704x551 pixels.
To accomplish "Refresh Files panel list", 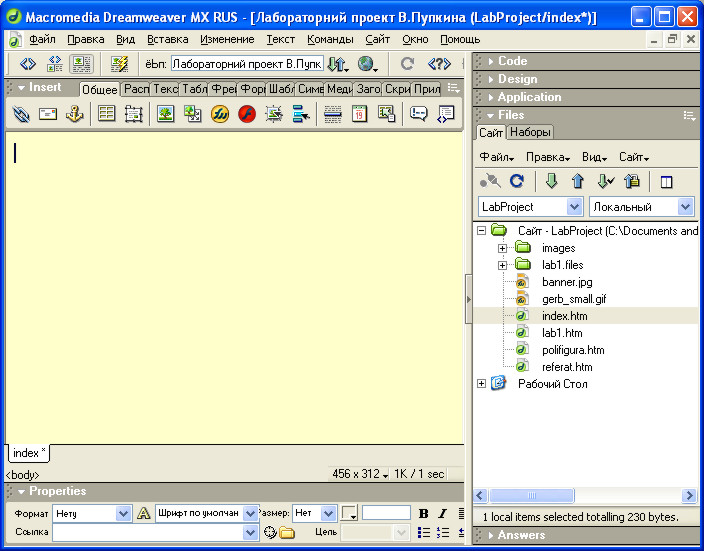I will point(517,181).
